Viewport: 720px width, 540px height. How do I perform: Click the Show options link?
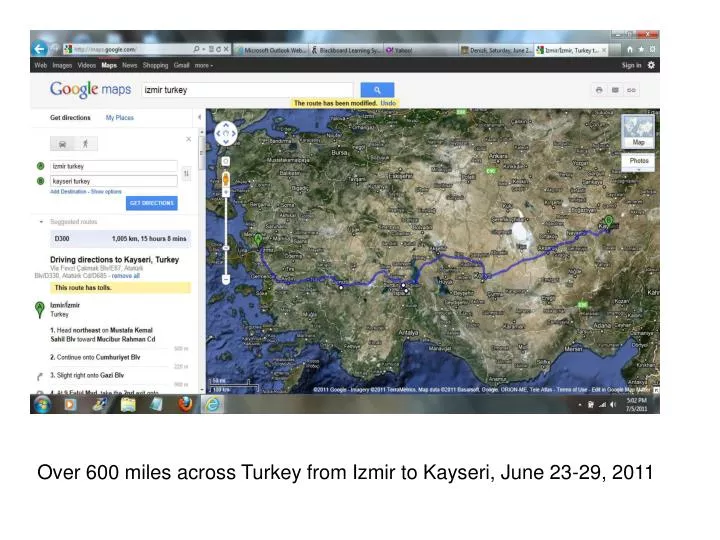tap(106, 192)
